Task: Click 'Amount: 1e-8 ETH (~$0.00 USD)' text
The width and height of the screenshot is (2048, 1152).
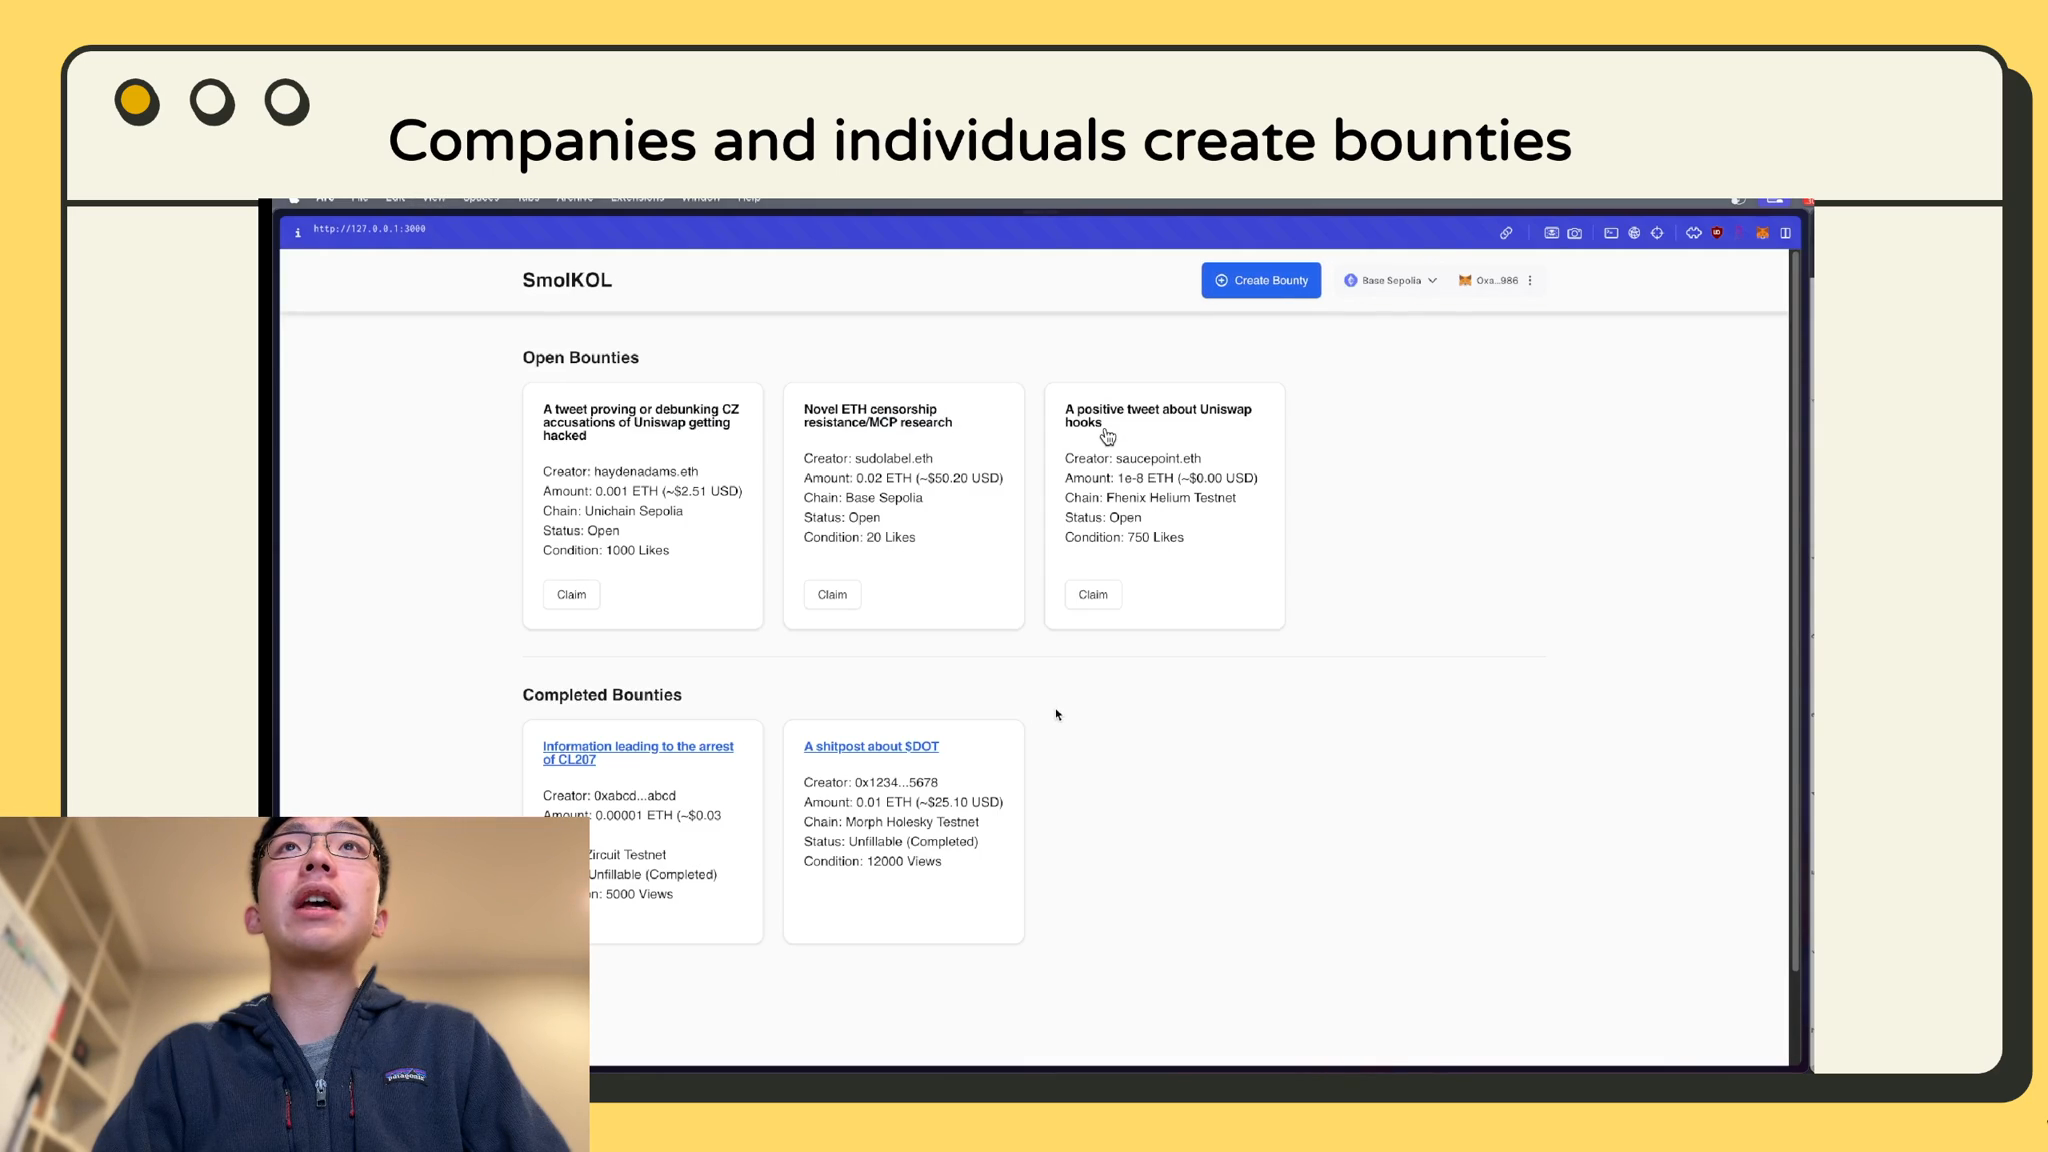Action: coord(1161,479)
